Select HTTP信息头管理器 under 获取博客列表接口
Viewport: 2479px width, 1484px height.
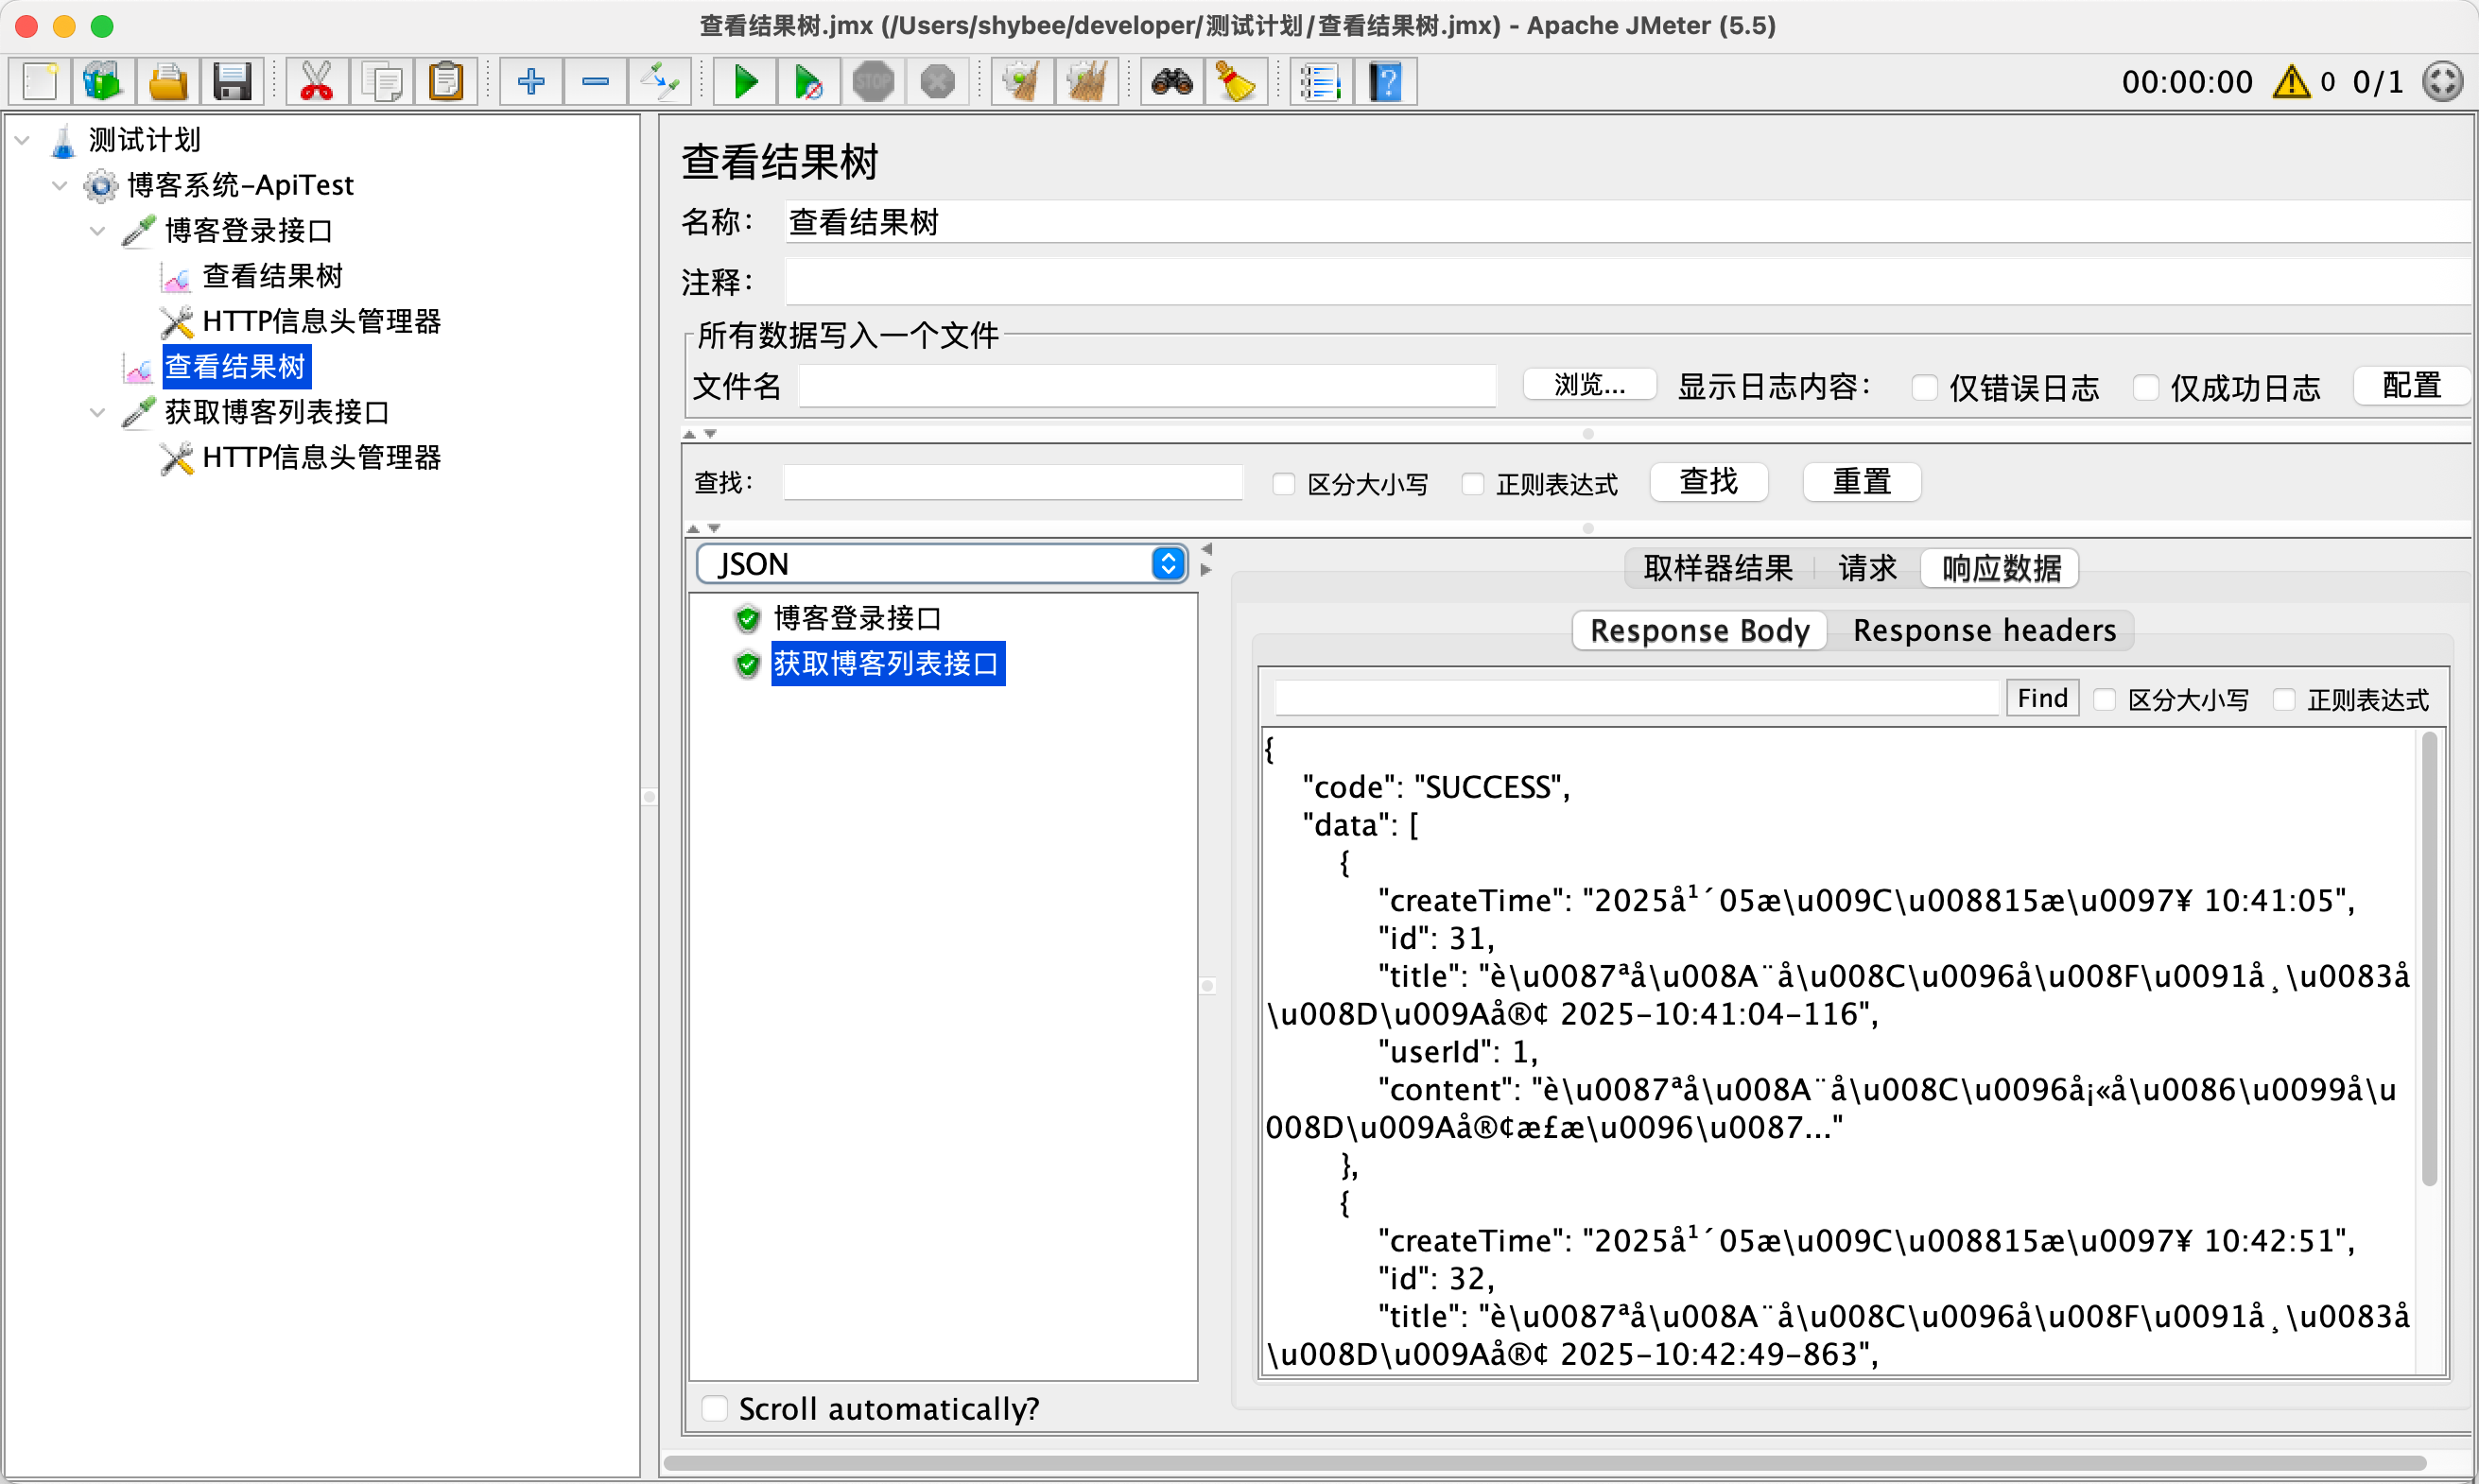pos(320,458)
